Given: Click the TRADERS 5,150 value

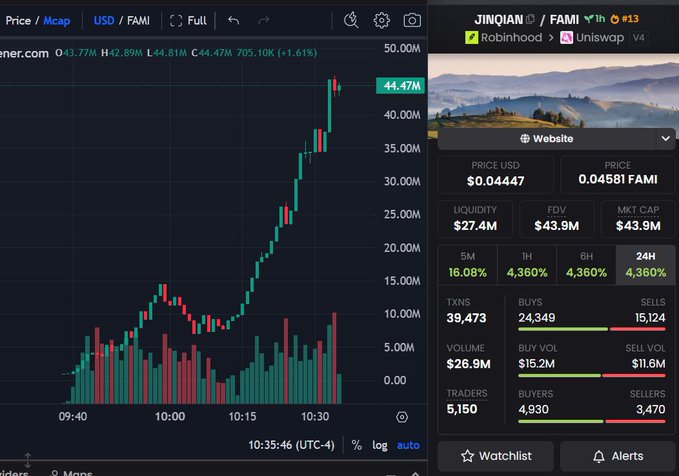Looking at the screenshot, I should point(462,409).
